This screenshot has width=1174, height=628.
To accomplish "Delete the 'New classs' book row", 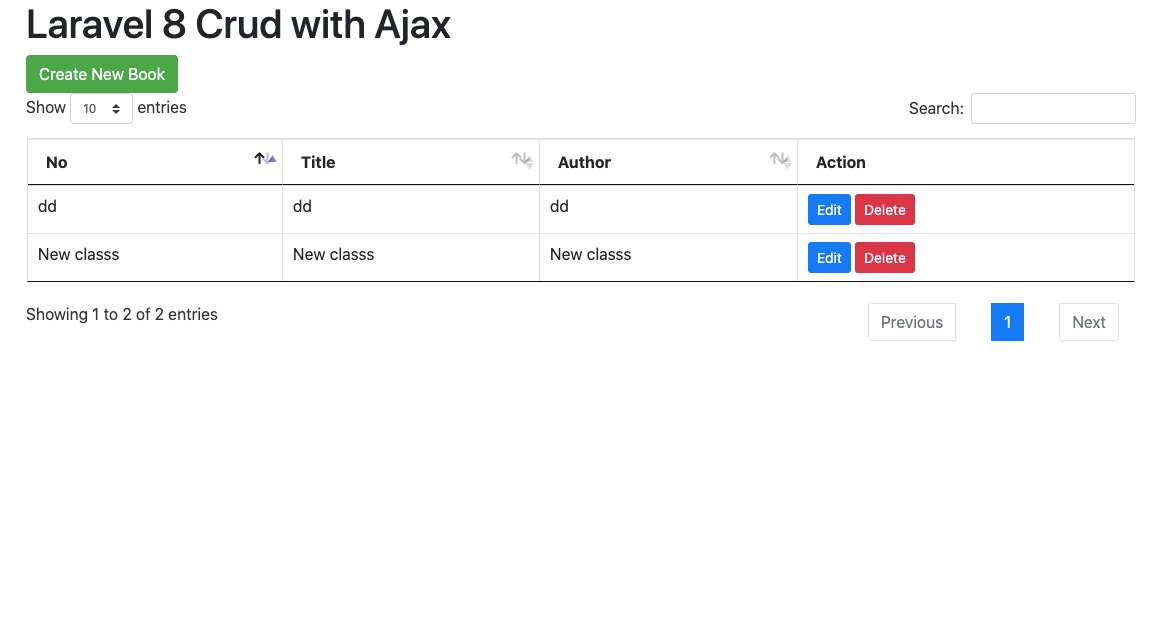I will click(884, 258).
